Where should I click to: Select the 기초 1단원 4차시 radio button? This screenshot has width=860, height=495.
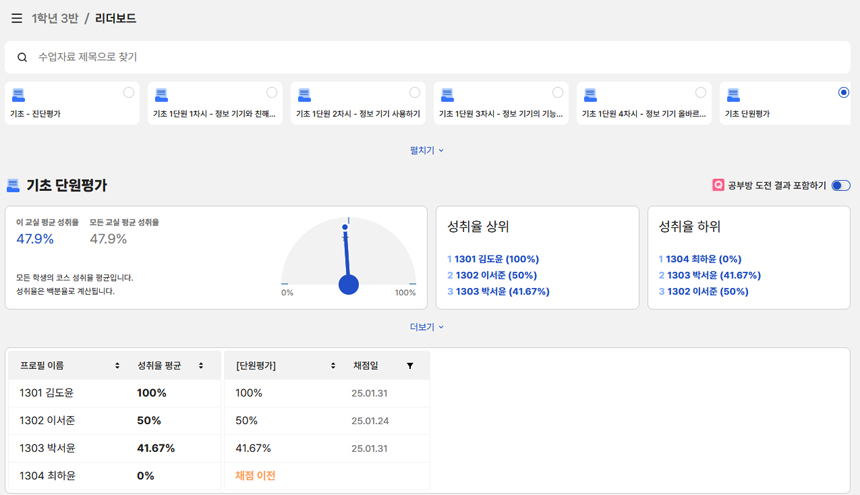point(701,93)
